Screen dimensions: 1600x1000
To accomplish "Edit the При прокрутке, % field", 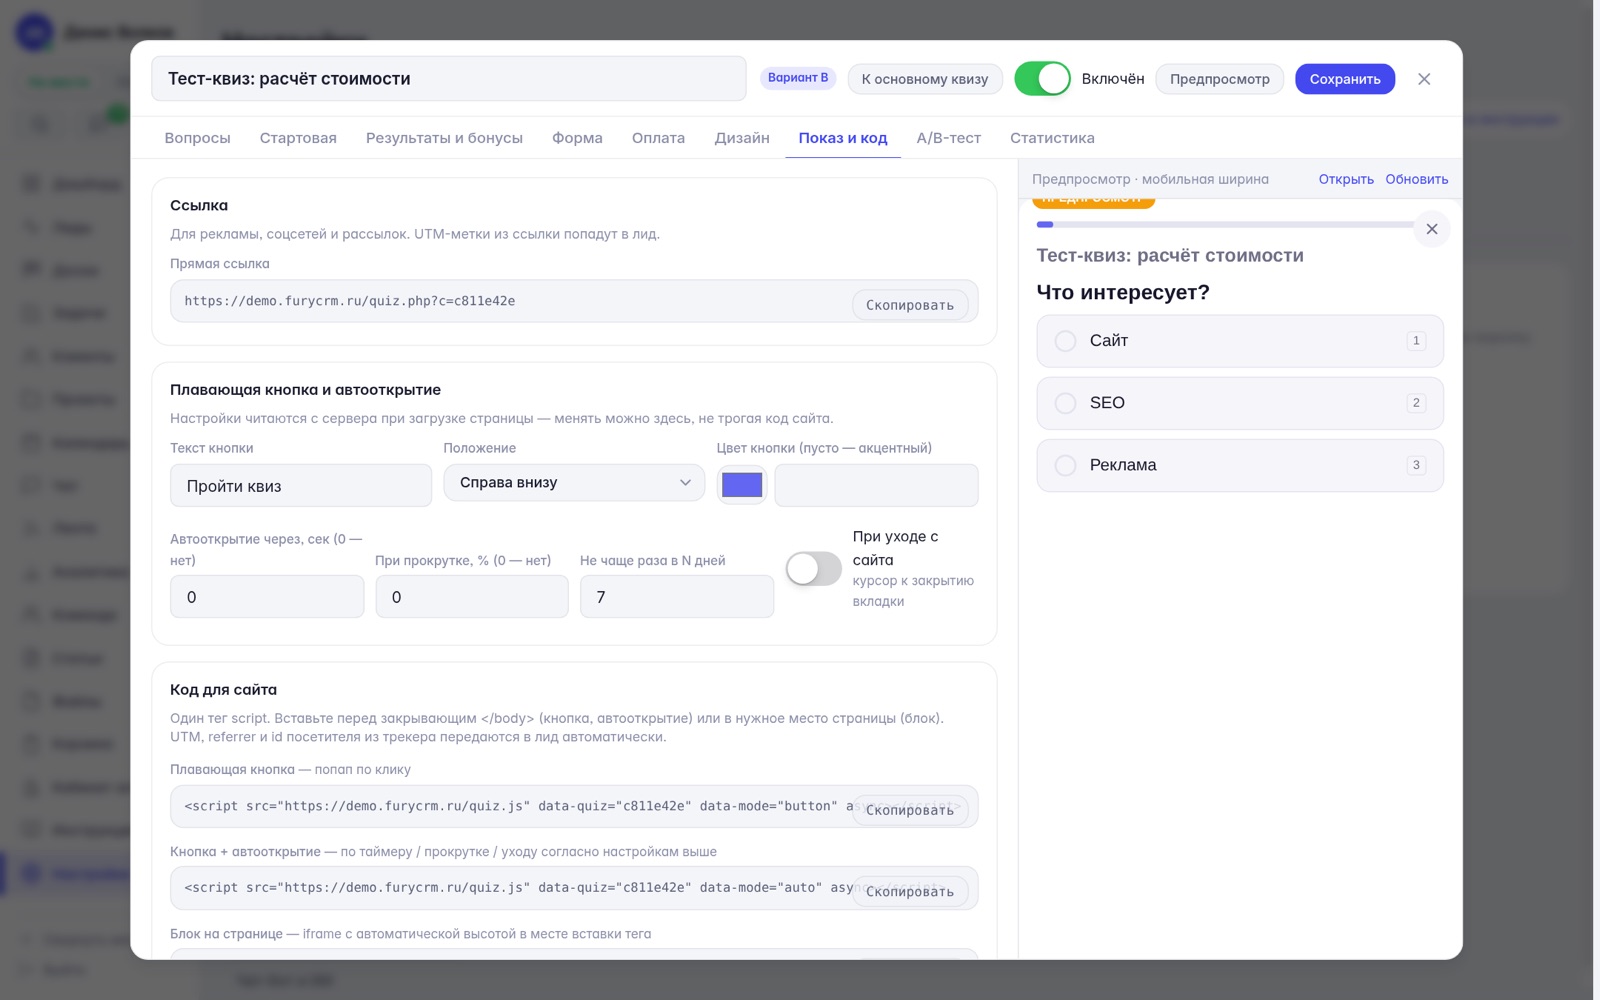I will click(x=472, y=597).
